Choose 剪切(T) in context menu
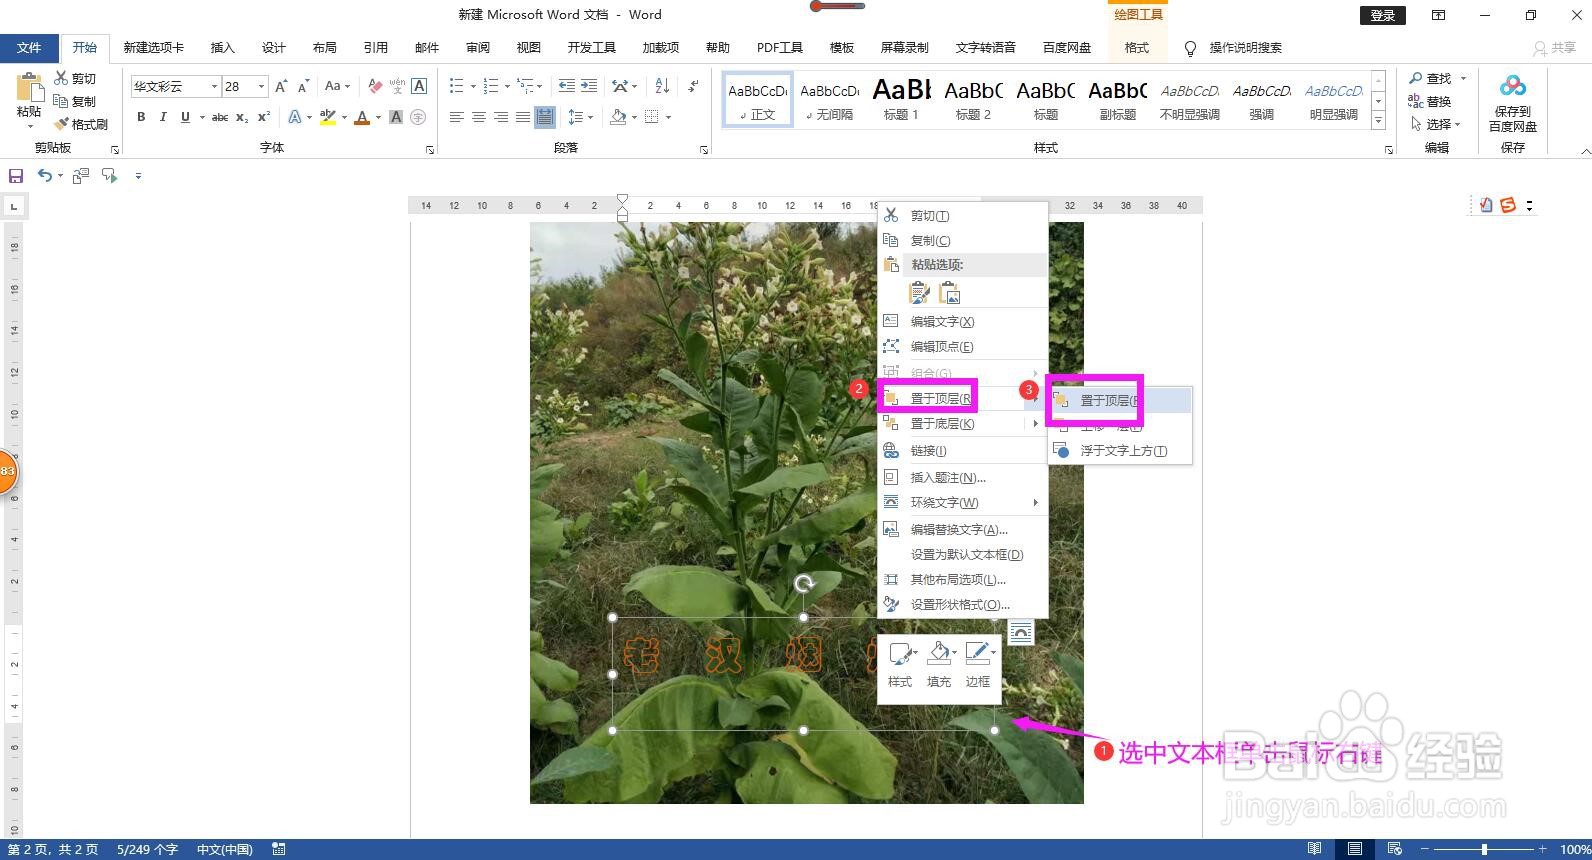The height and width of the screenshot is (860, 1592). coord(962,216)
